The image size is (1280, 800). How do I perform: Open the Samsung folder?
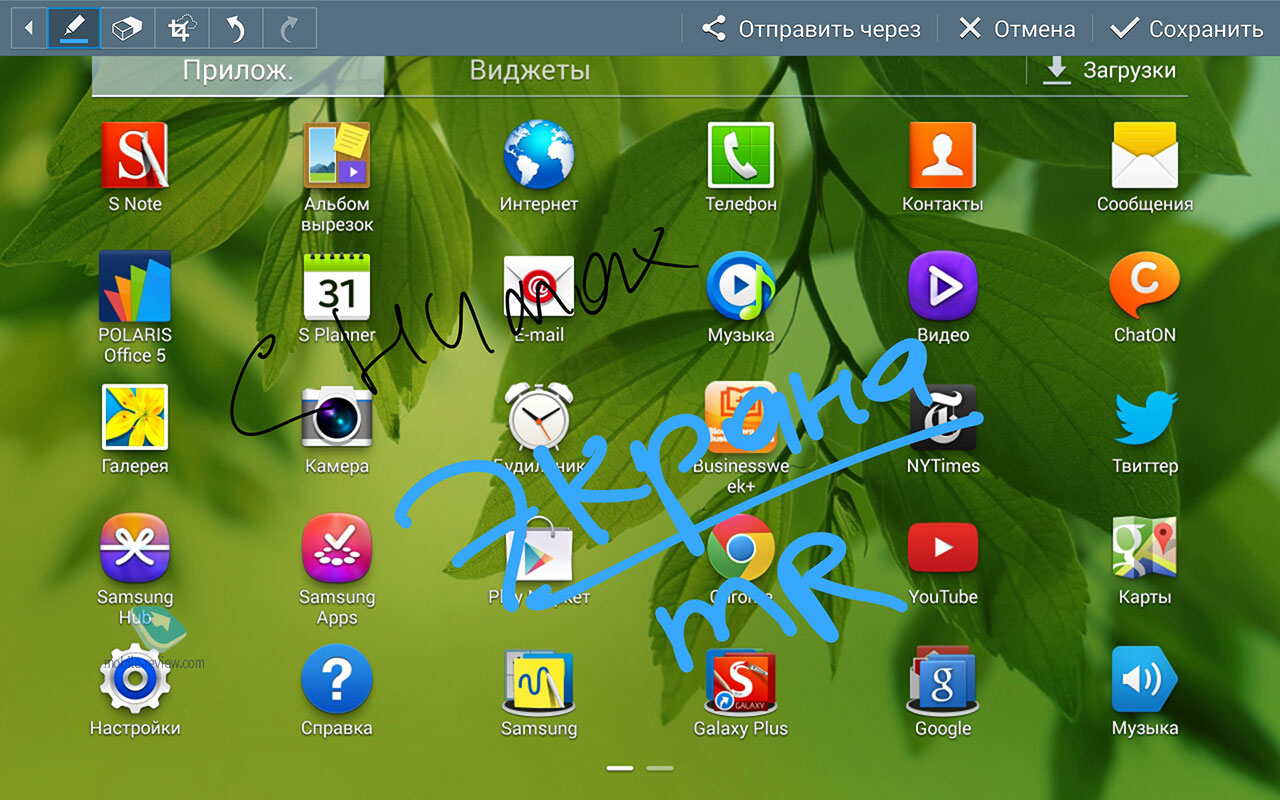539,692
